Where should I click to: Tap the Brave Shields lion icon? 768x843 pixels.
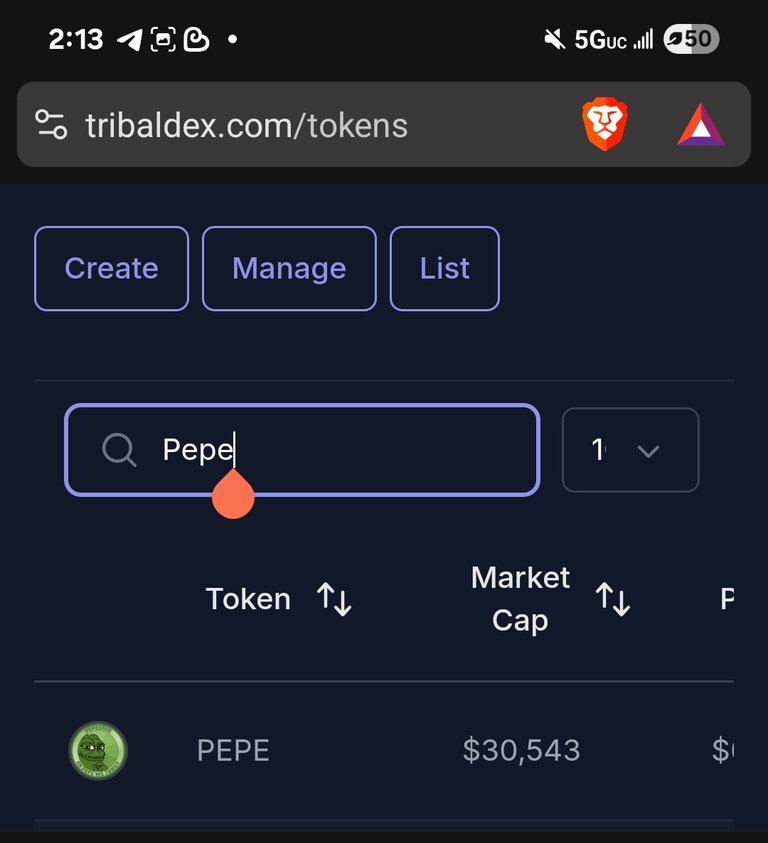click(605, 124)
